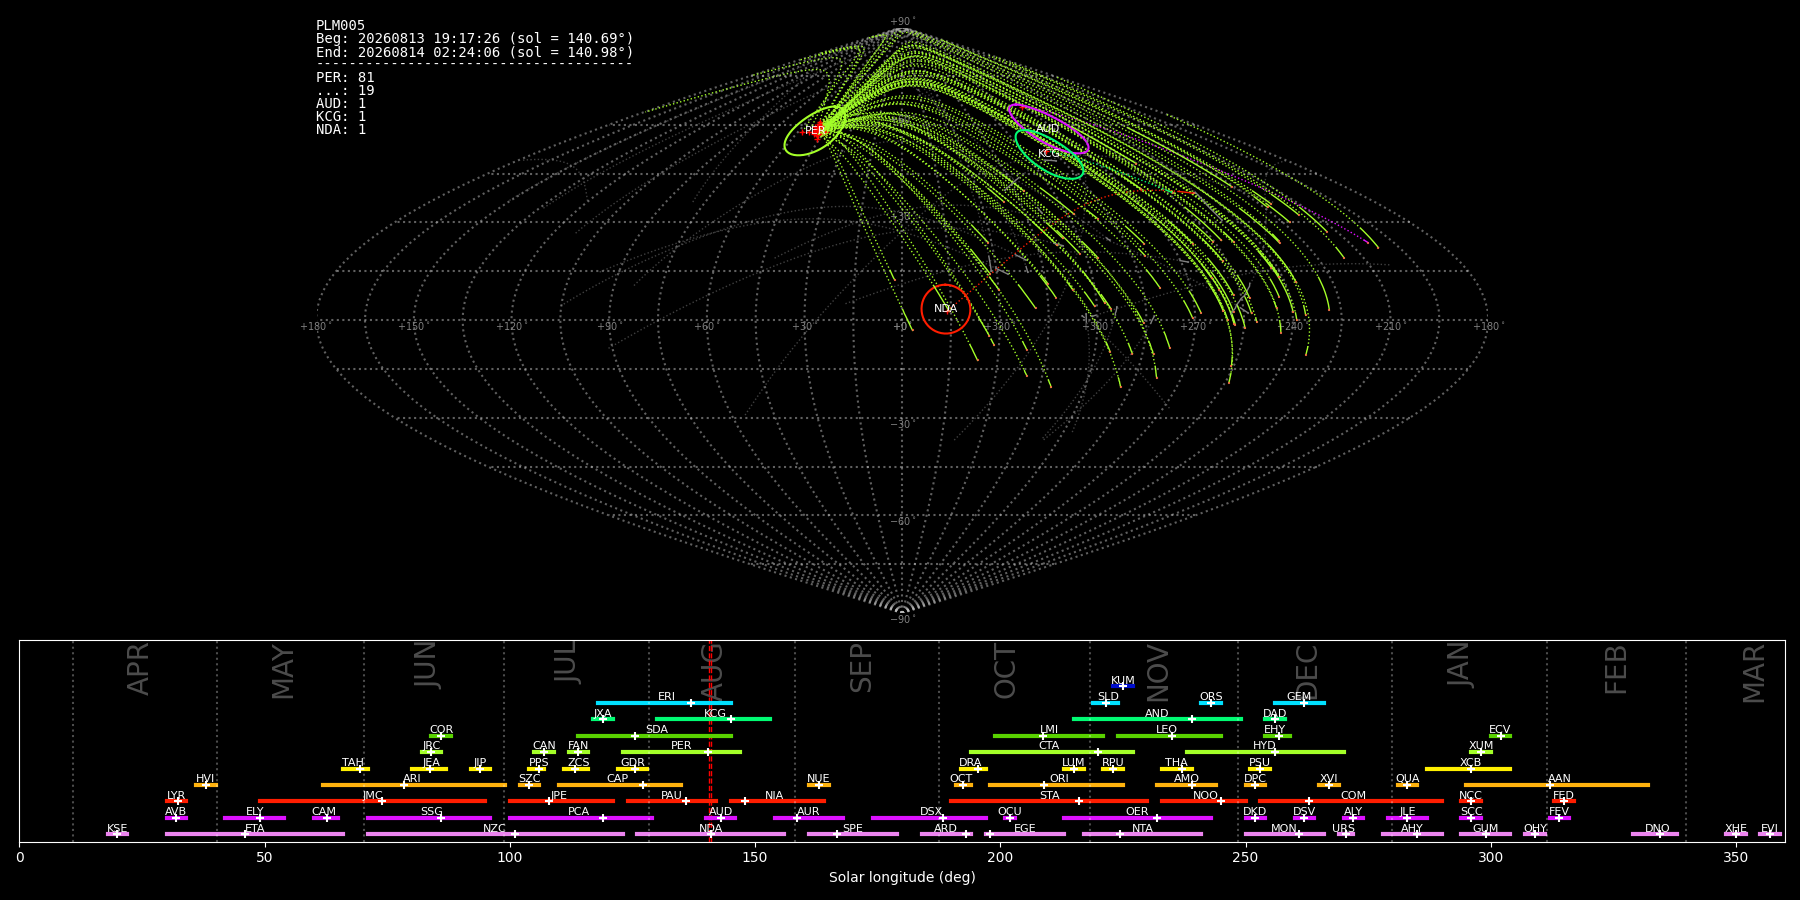Click the PLM005 station title

[340, 26]
